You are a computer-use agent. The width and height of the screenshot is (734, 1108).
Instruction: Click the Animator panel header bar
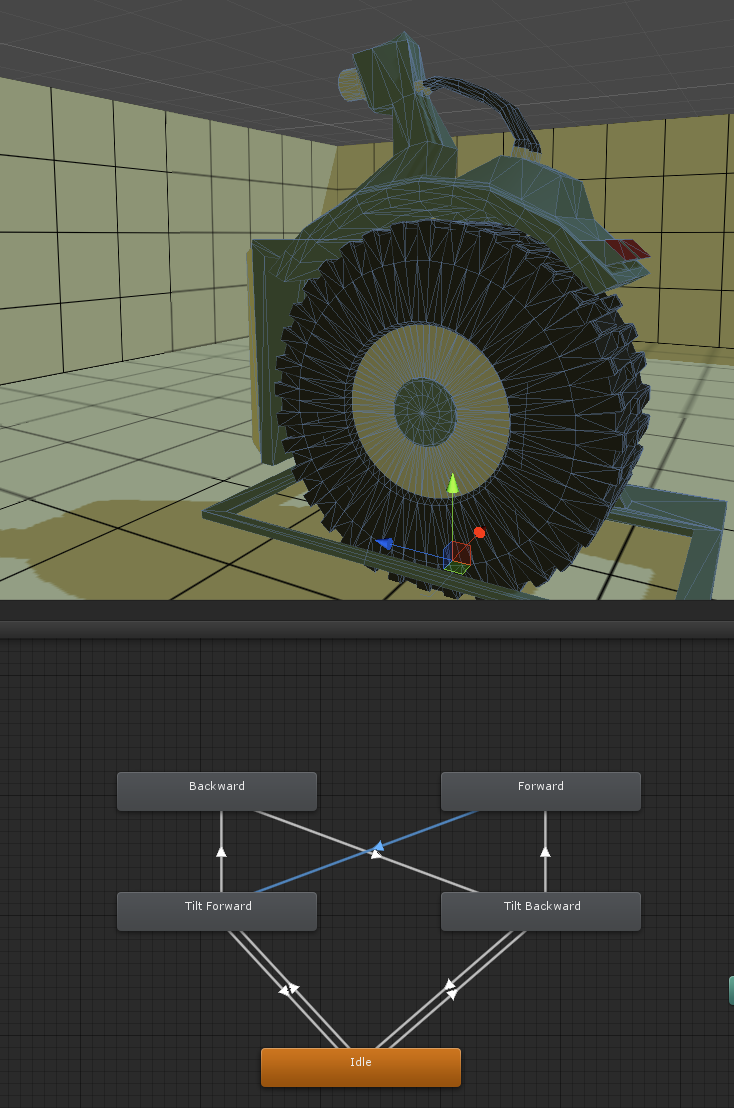(x=367, y=629)
